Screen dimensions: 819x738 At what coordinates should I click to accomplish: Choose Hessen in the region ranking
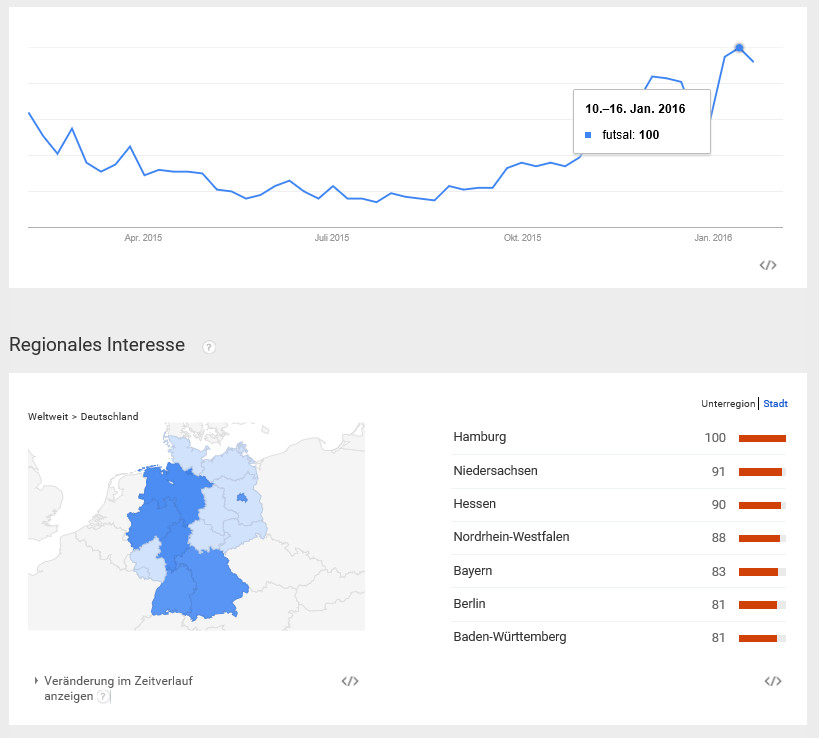474,504
